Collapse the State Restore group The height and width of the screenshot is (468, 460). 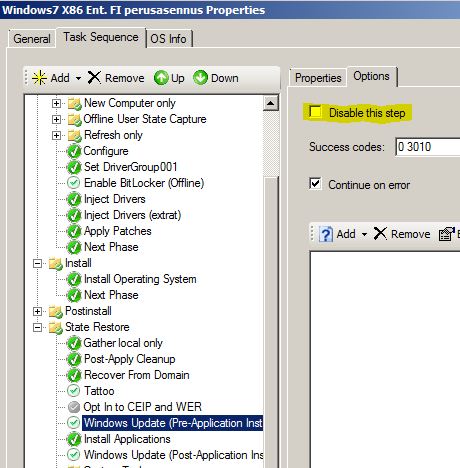point(38,328)
